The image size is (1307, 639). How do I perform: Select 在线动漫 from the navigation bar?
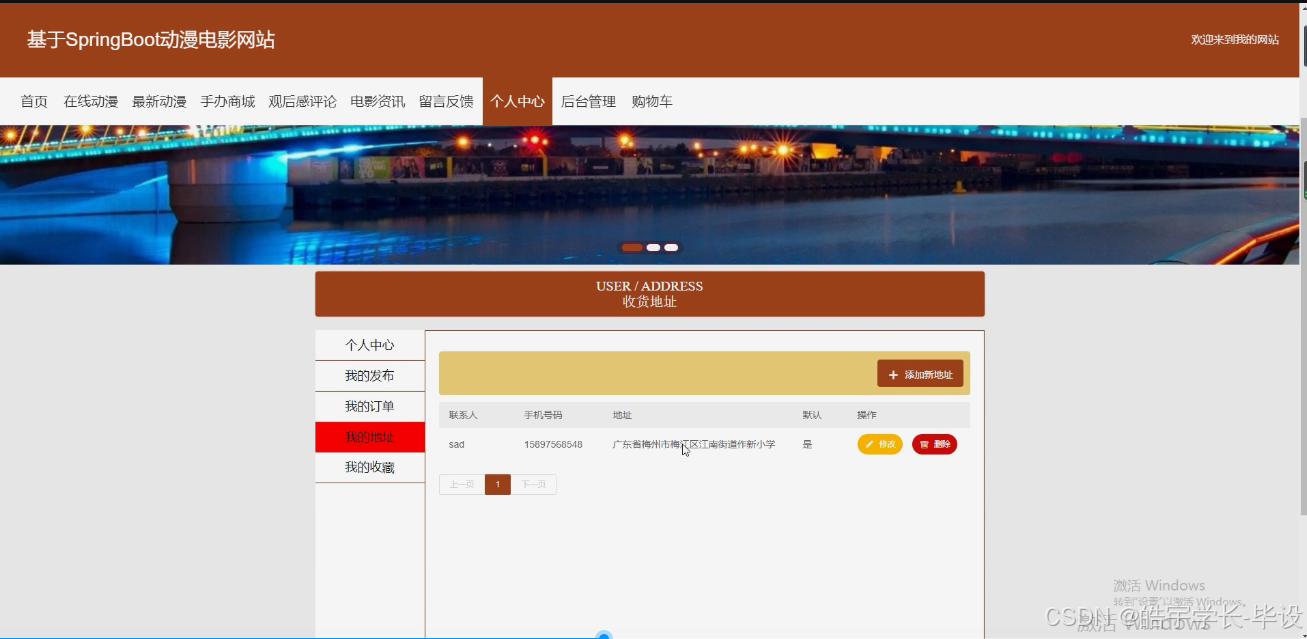pos(93,101)
